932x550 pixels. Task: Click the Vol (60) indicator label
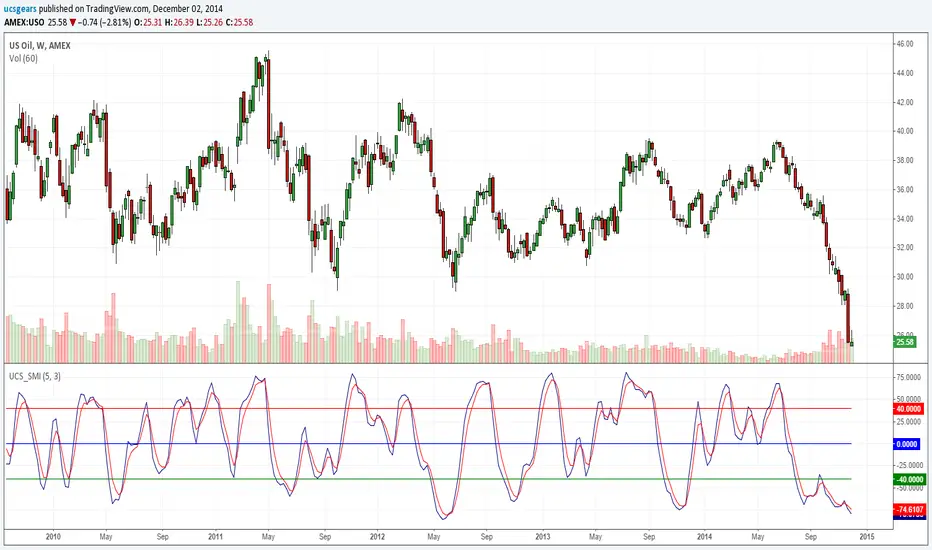23,58
